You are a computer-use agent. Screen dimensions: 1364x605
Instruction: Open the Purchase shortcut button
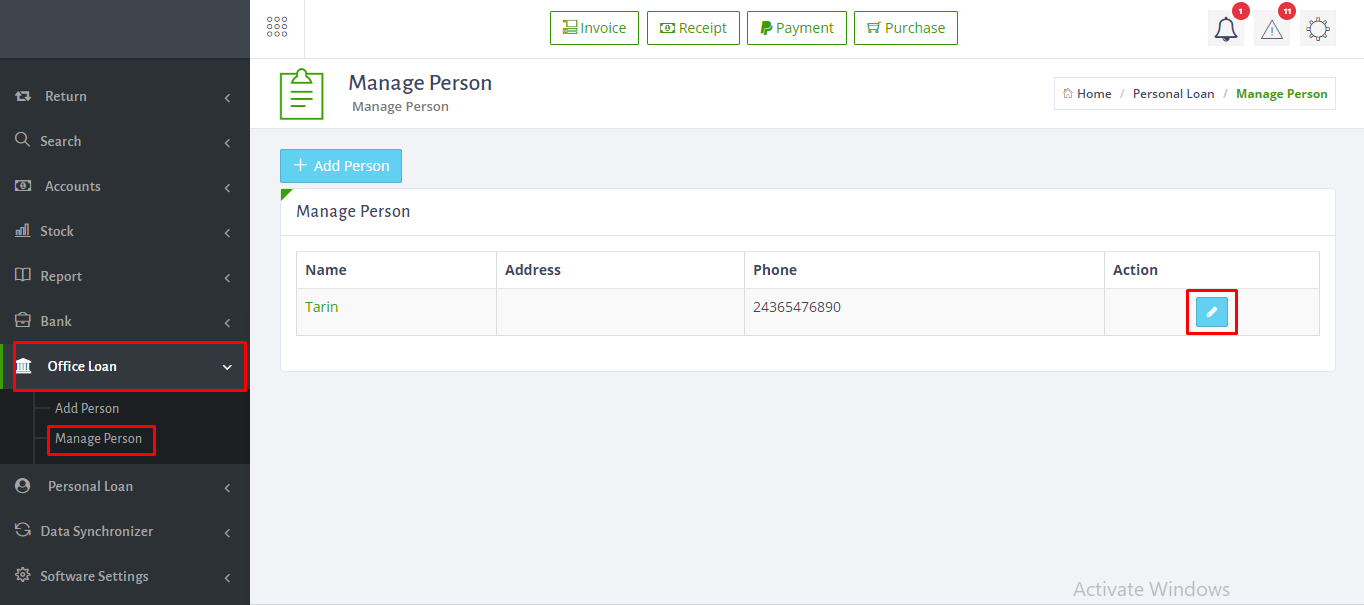click(905, 28)
